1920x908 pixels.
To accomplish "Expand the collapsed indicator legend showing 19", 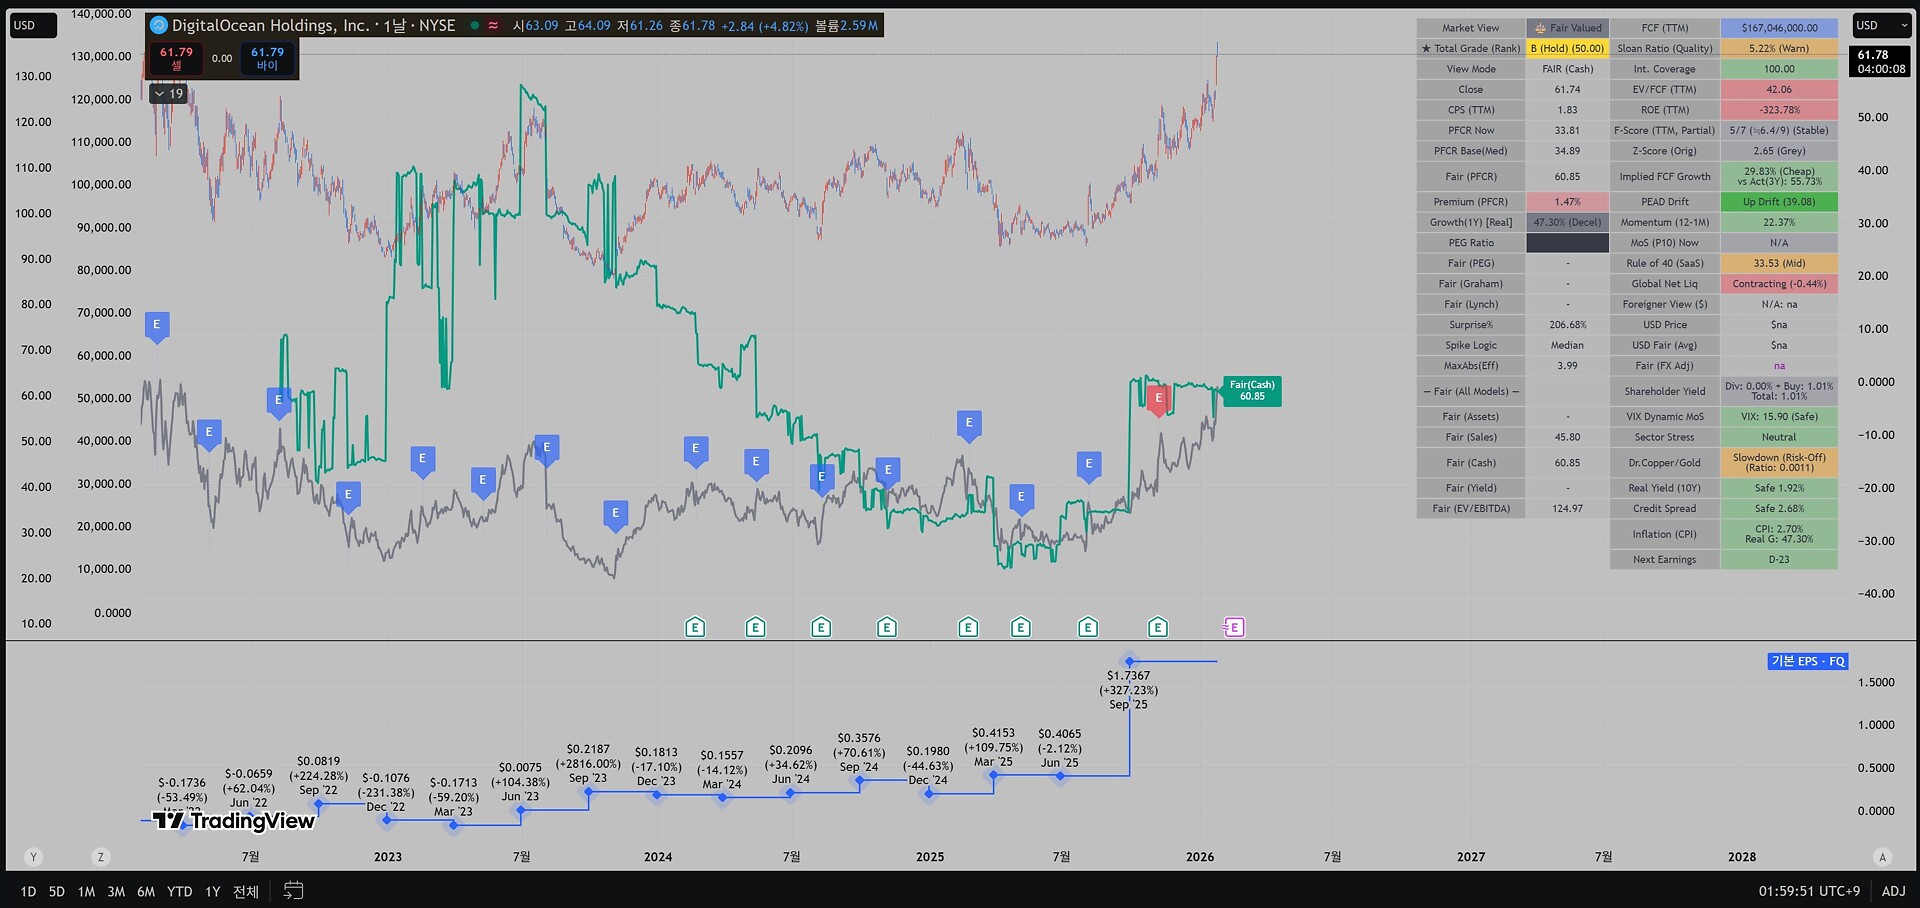I will tap(168, 93).
